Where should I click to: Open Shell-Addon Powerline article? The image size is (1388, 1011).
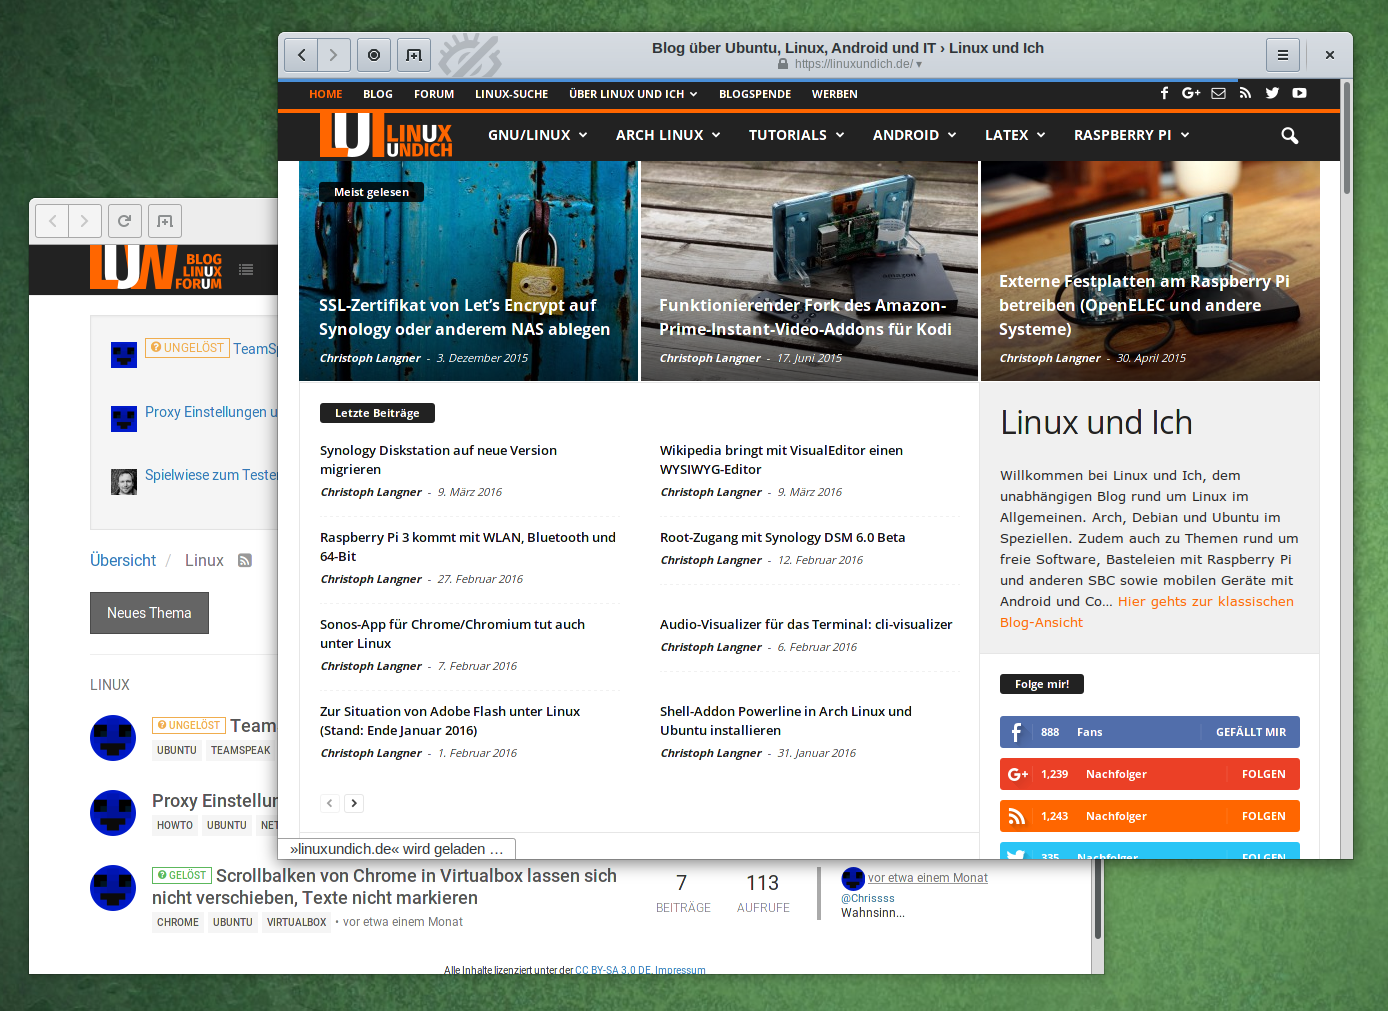point(786,721)
